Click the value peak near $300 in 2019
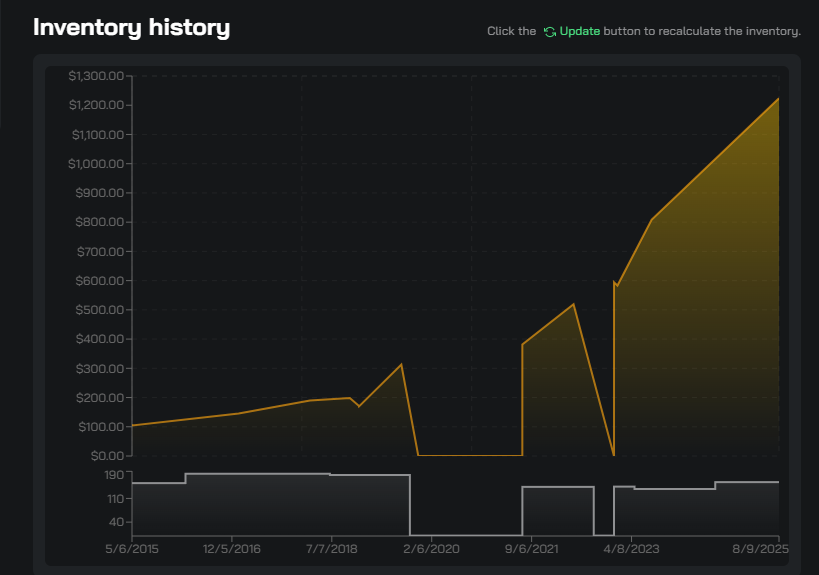Screen dimensions: 819x575 [x=401, y=364]
